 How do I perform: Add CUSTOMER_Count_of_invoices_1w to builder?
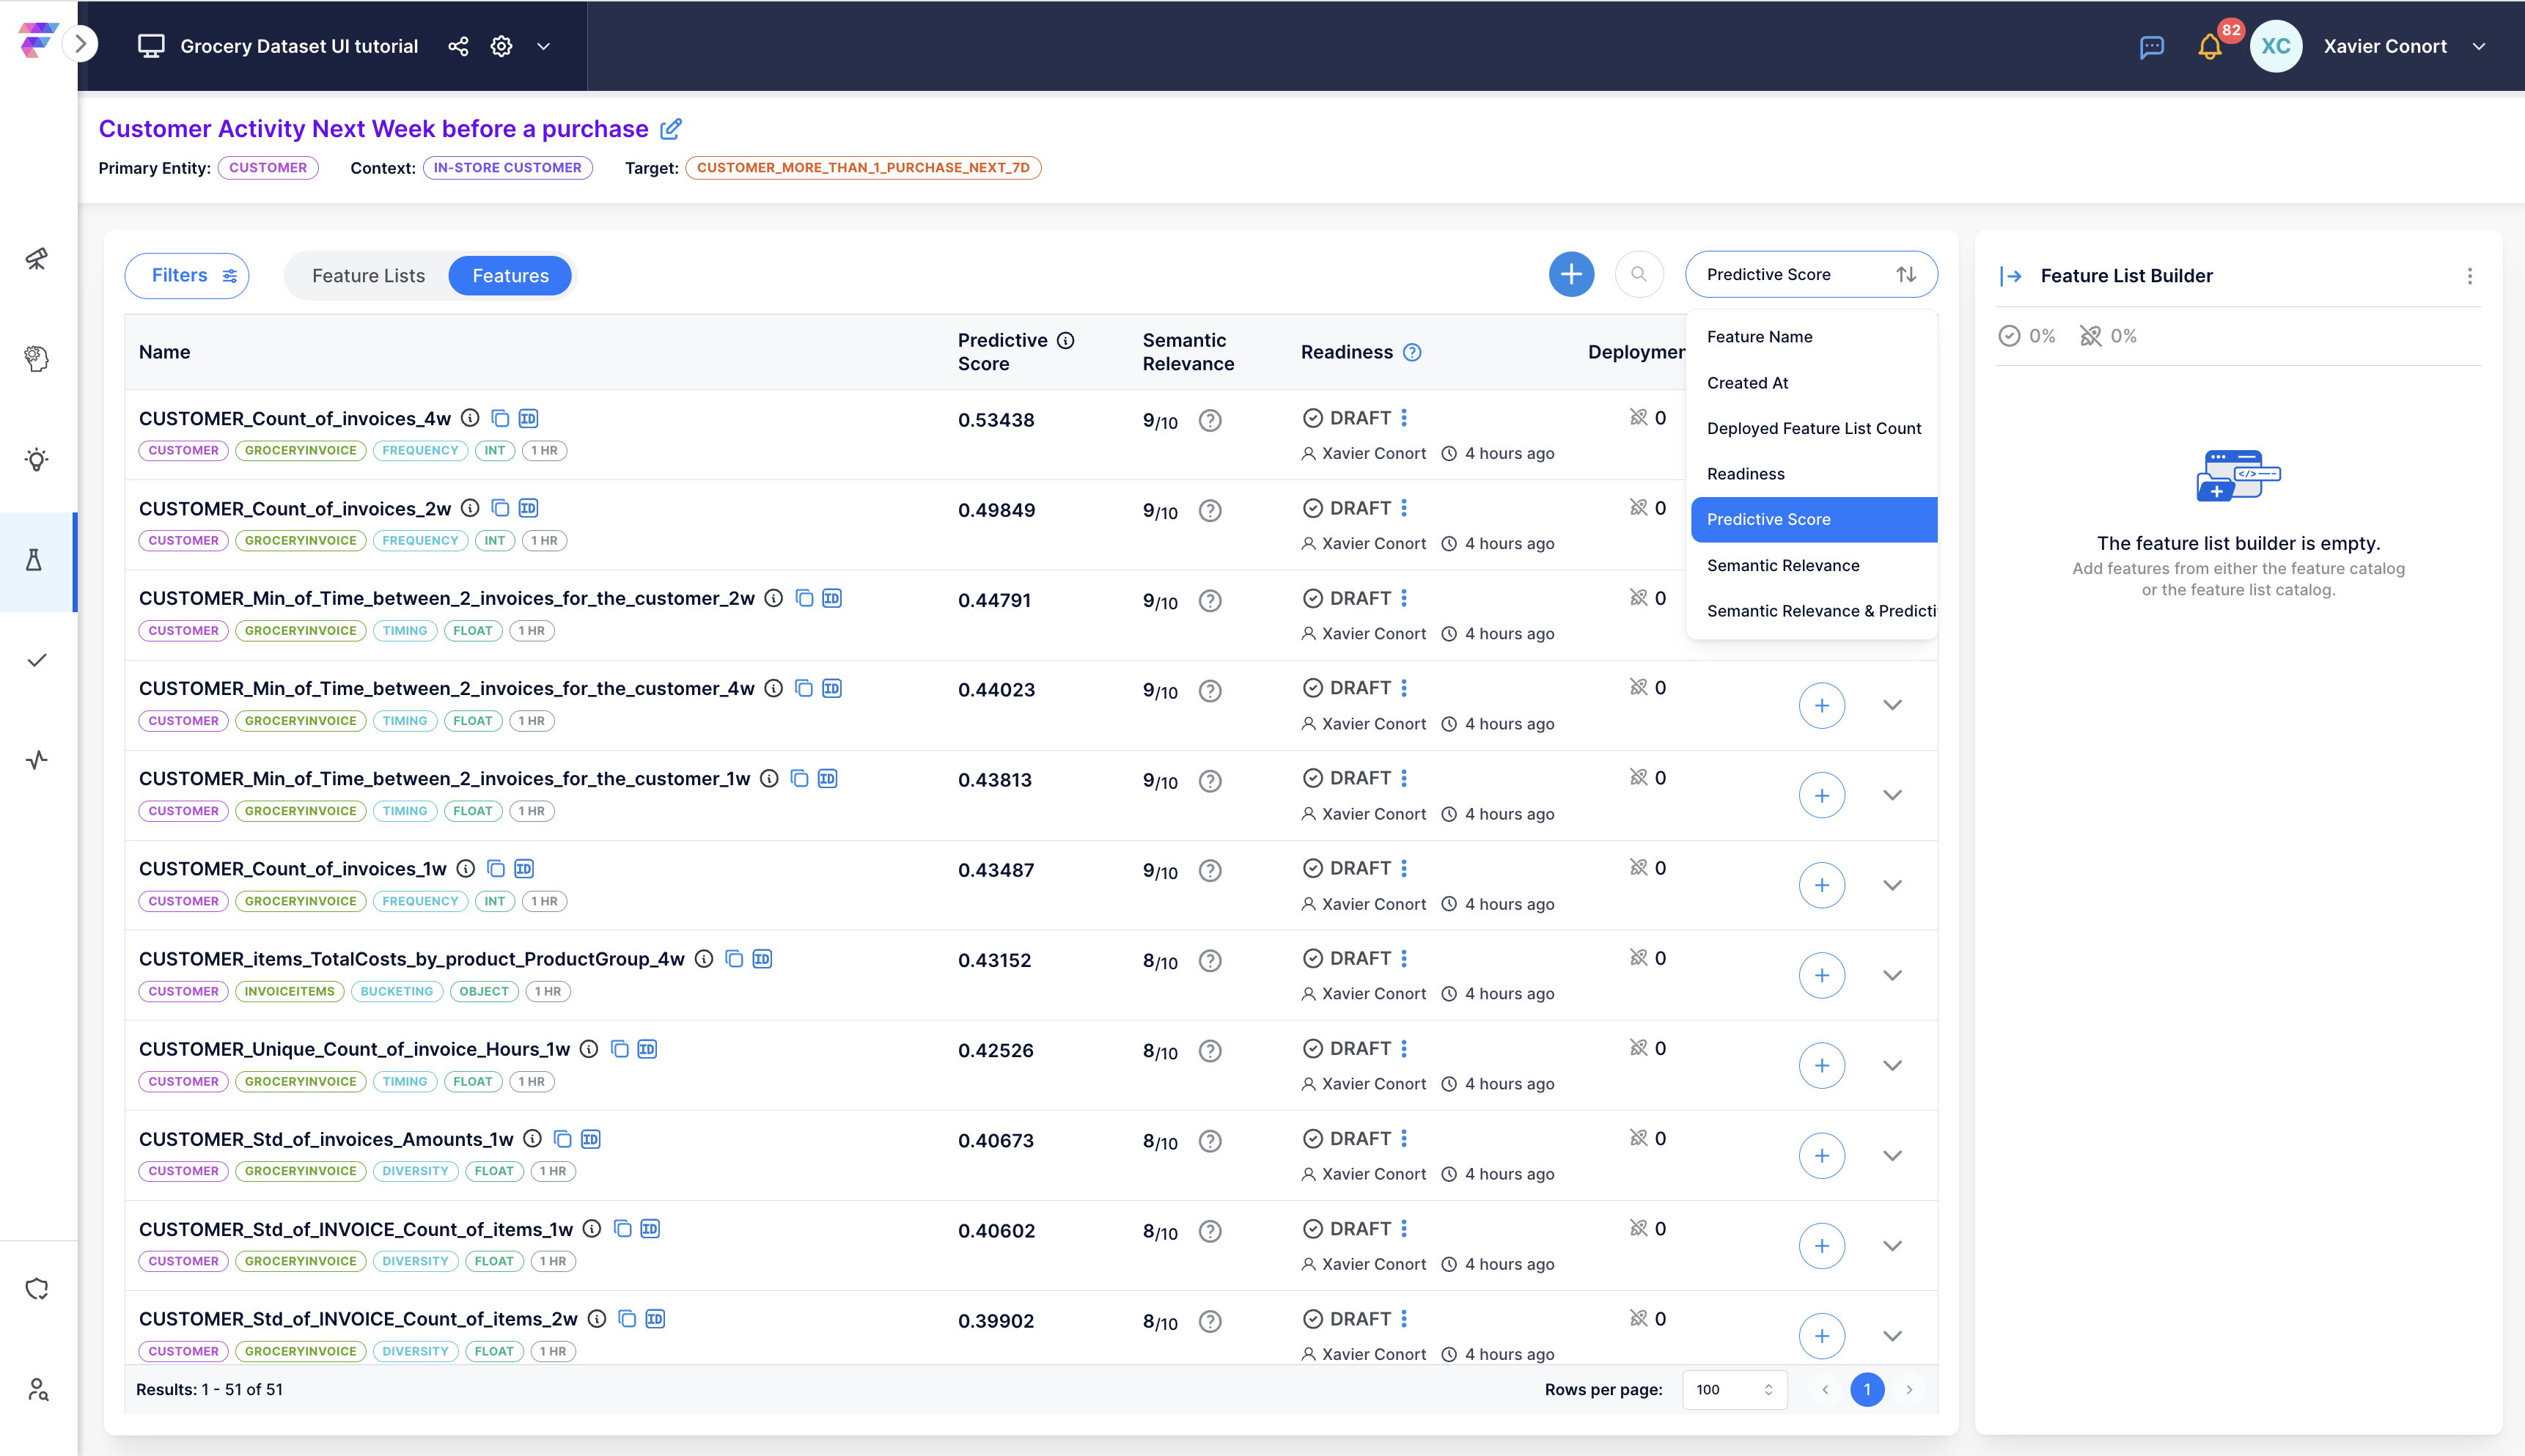click(1822, 886)
